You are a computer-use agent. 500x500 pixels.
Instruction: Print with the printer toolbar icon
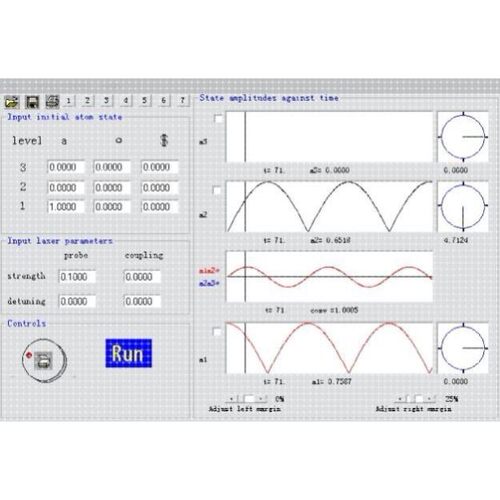(52, 101)
